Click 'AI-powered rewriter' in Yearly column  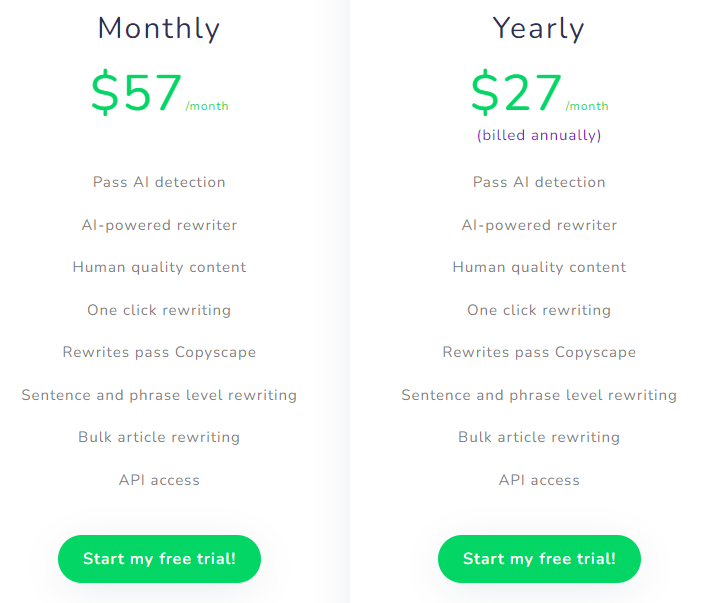click(x=539, y=225)
